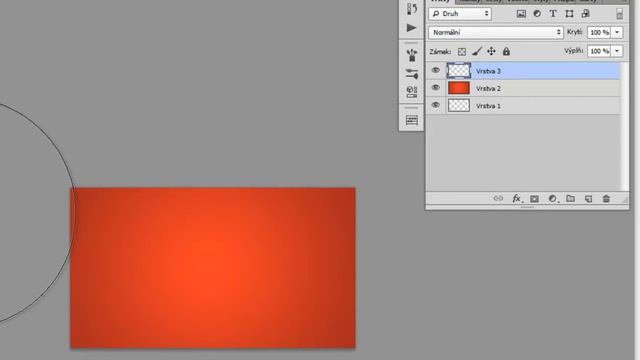Viewport: 640px width, 360px height.
Task: Lock all layer attributes
Action: point(506,51)
